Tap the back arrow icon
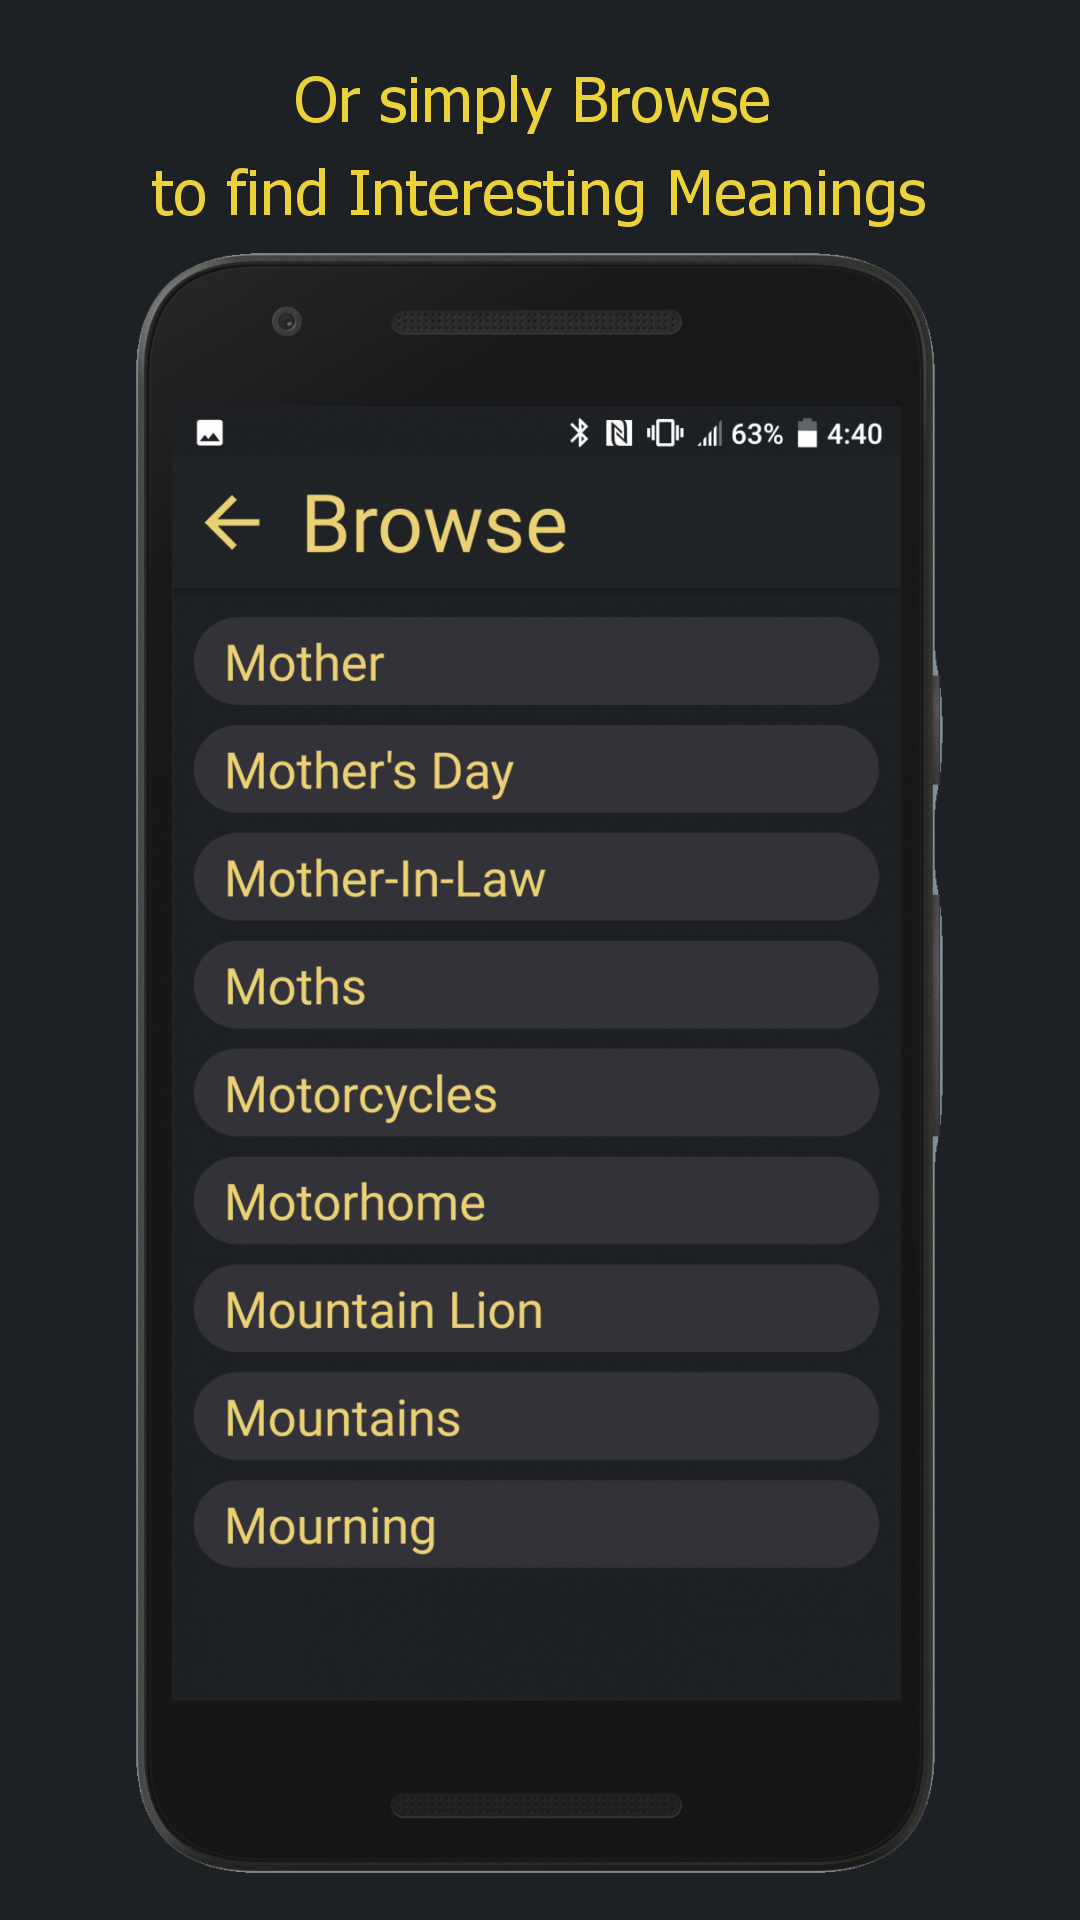Viewport: 1080px width, 1920px height. 232,523
